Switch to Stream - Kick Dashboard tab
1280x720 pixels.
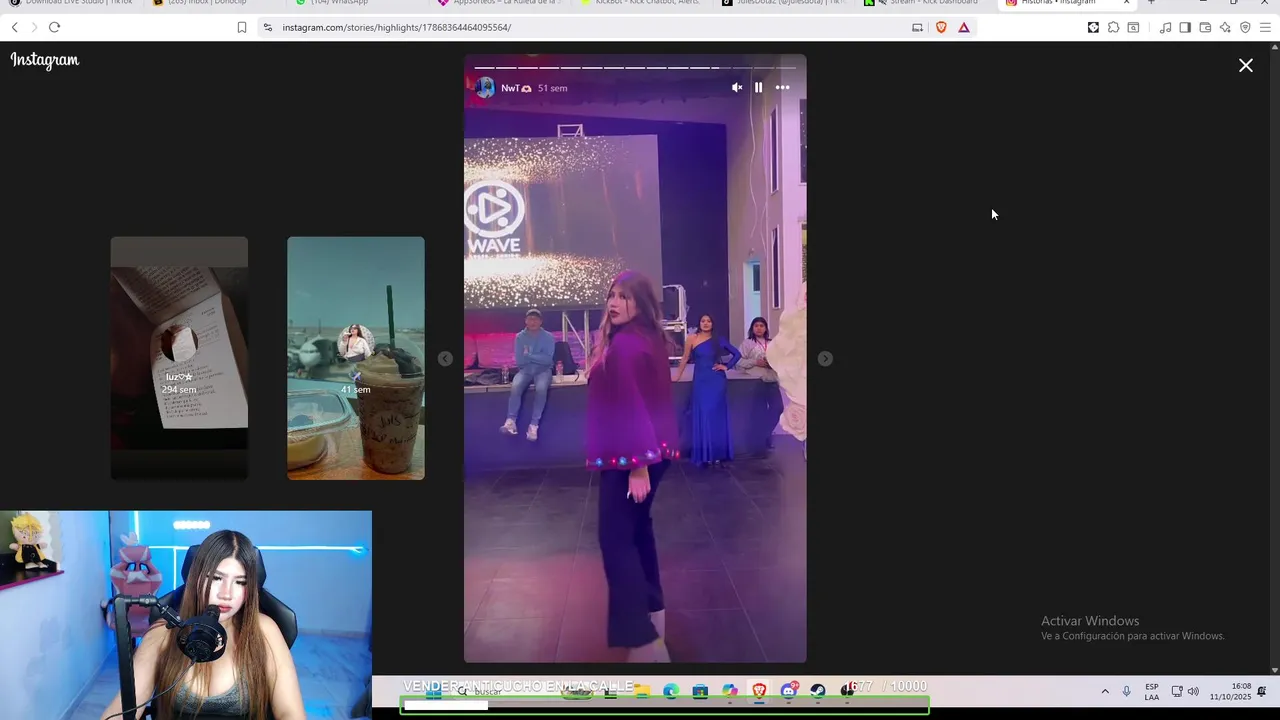coord(925,3)
